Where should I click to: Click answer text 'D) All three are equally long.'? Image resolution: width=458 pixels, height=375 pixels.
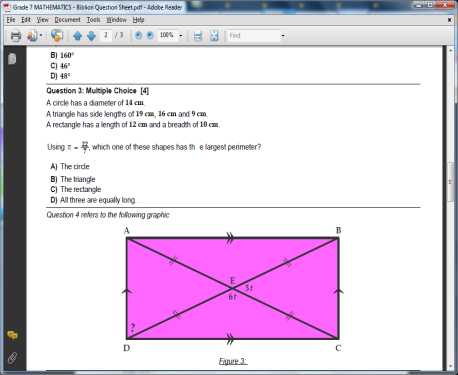click(x=93, y=200)
